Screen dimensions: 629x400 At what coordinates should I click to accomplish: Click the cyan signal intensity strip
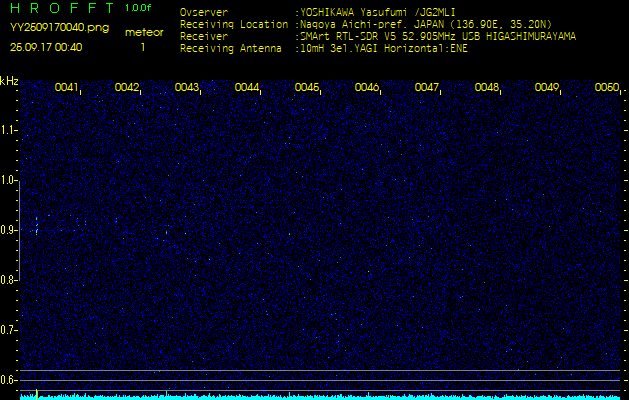tap(320, 396)
